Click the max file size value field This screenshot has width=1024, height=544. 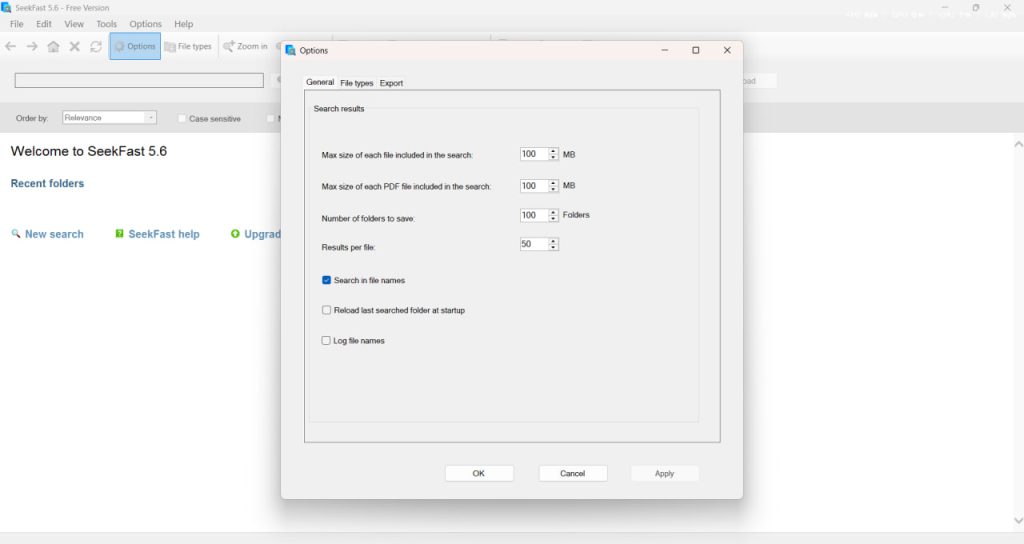[x=534, y=154]
